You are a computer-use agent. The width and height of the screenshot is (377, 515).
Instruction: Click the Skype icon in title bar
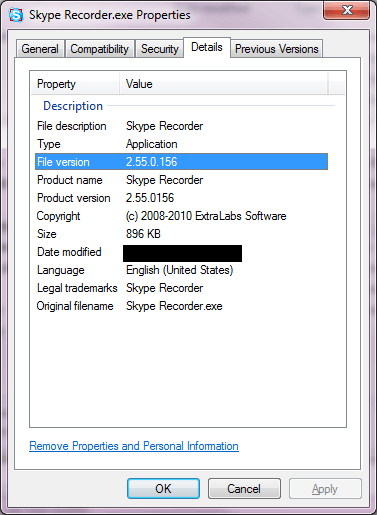(15, 15)
